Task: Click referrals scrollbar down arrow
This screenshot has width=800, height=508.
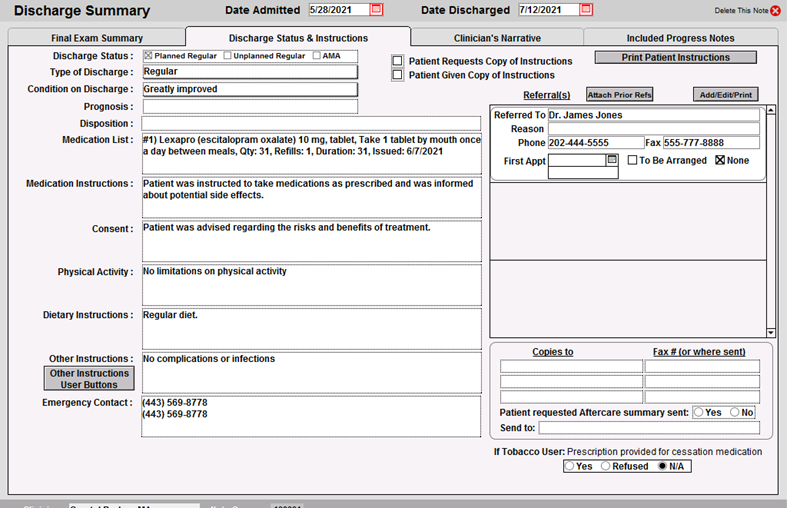Action: 771,333
